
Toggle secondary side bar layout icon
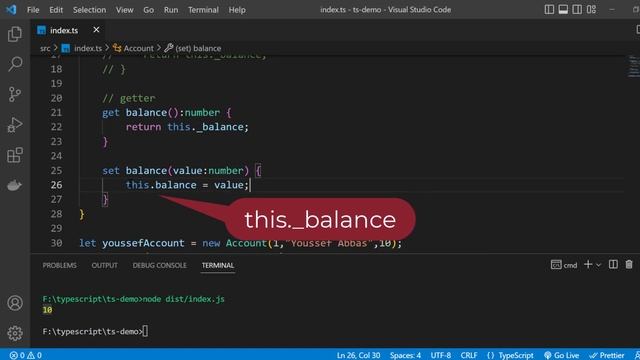click(x=577, y=9)
